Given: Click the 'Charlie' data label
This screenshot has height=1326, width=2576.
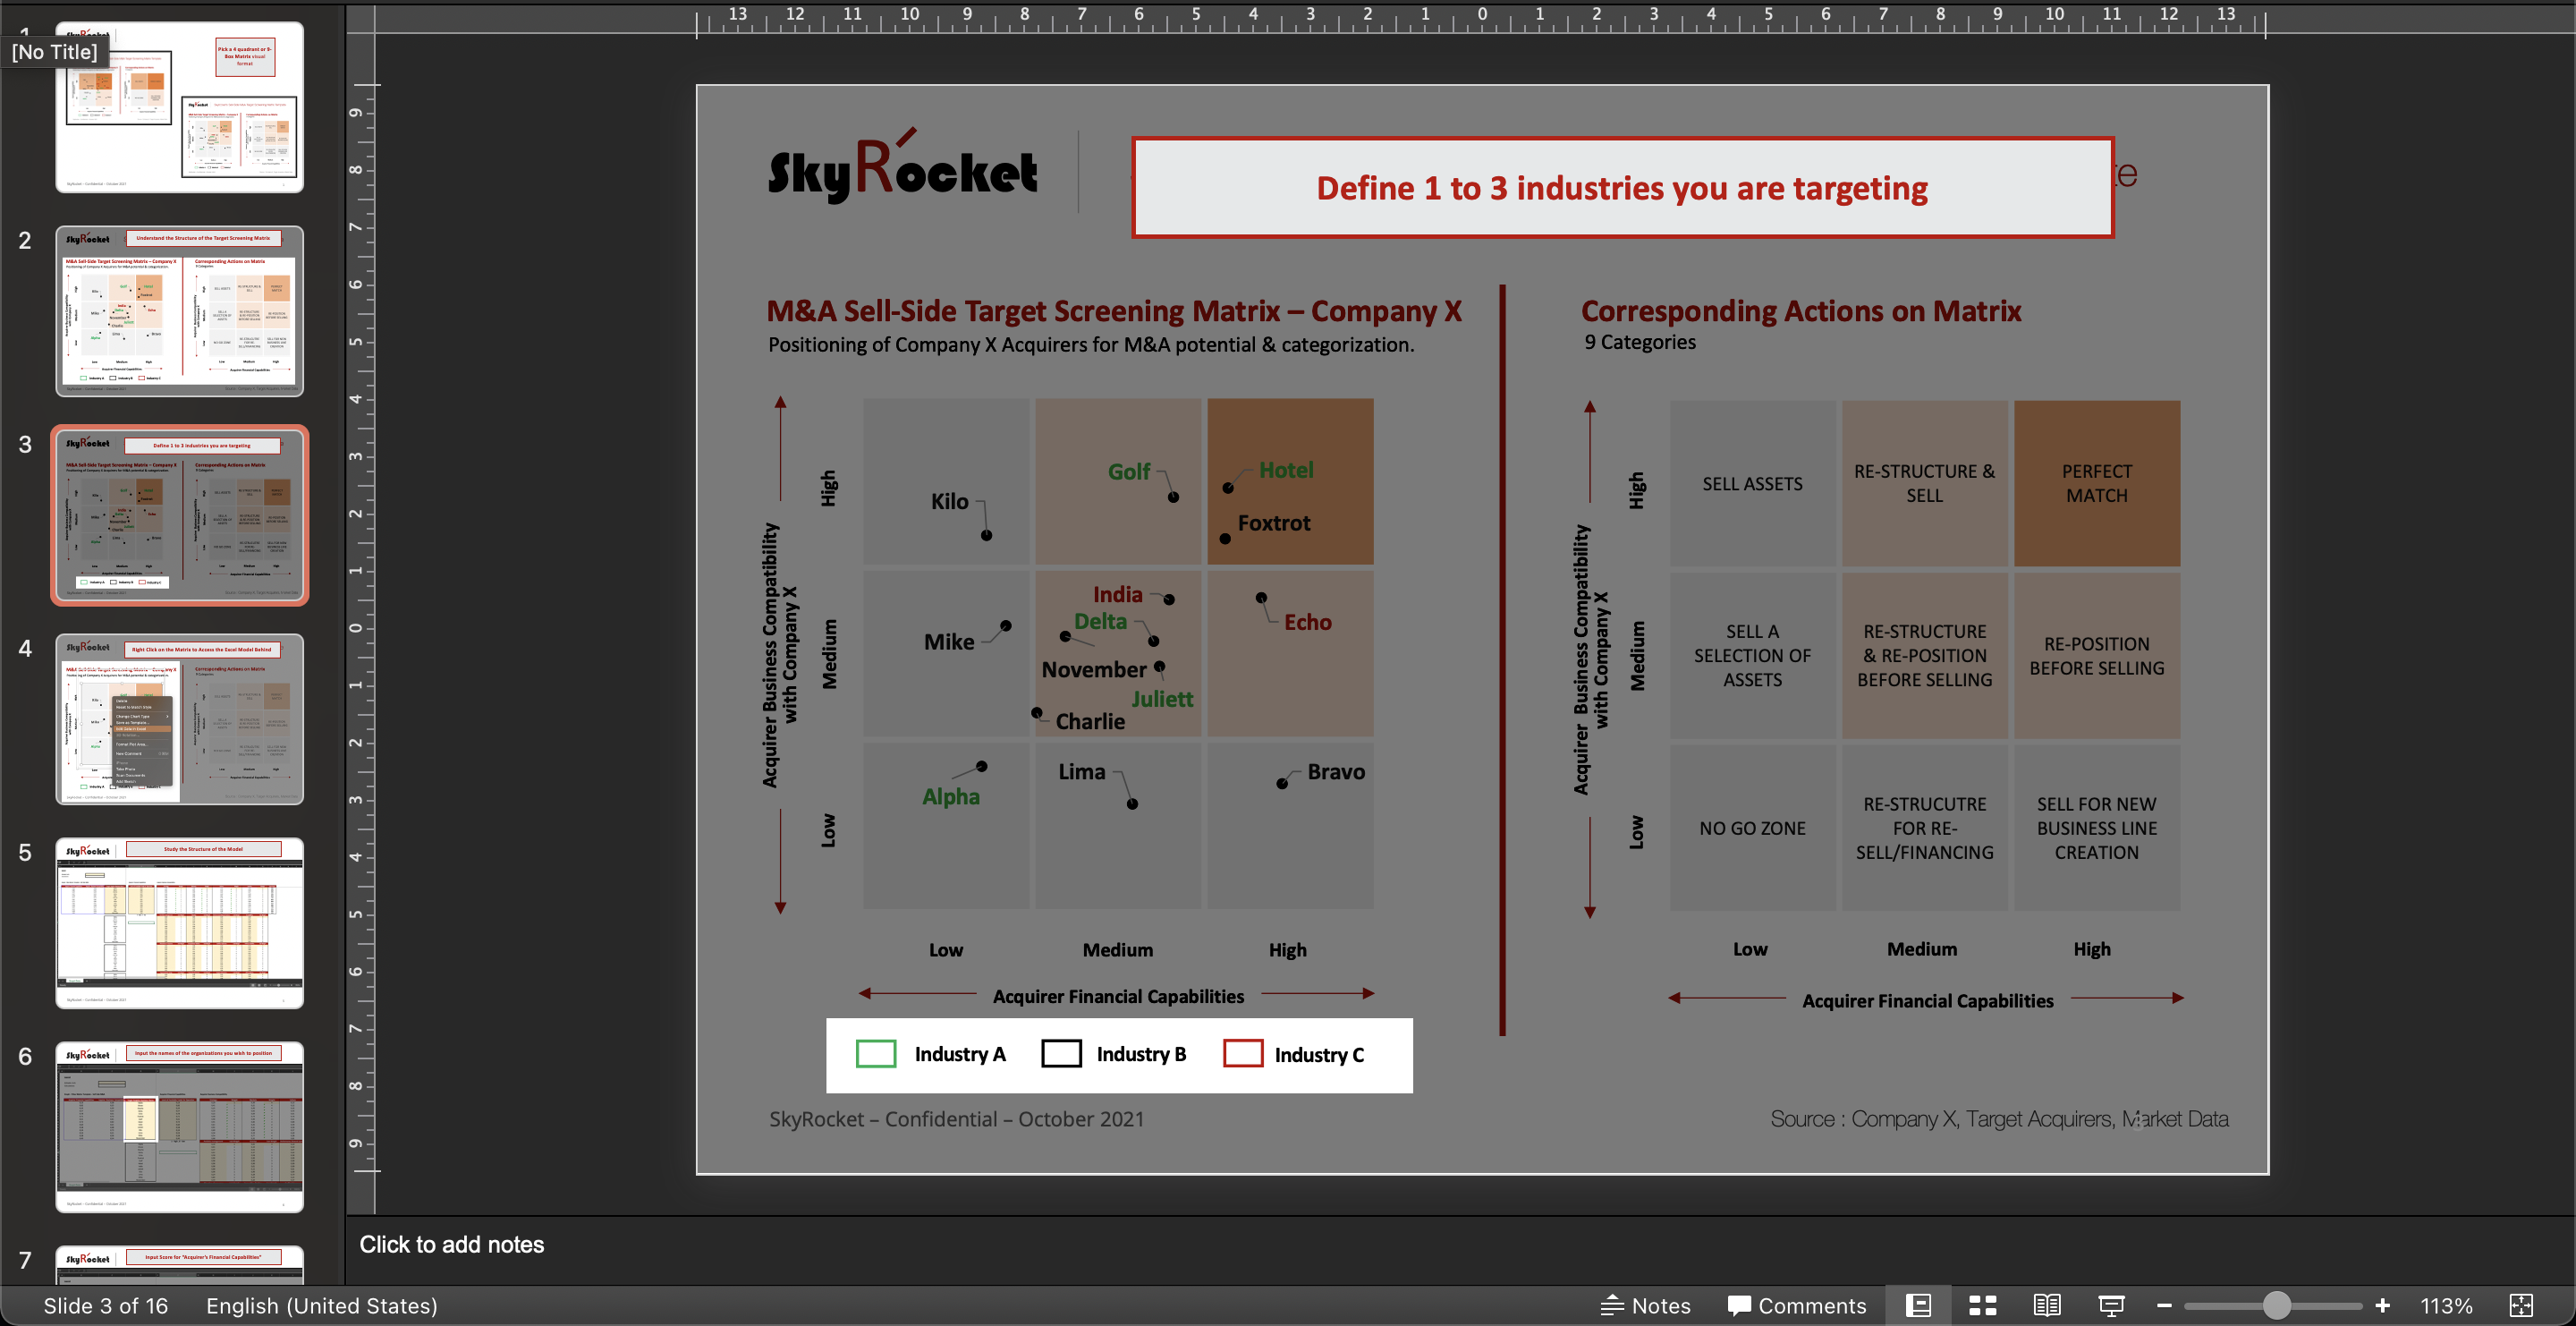Looking at the screenshot, I should [x=1090, y=722].
